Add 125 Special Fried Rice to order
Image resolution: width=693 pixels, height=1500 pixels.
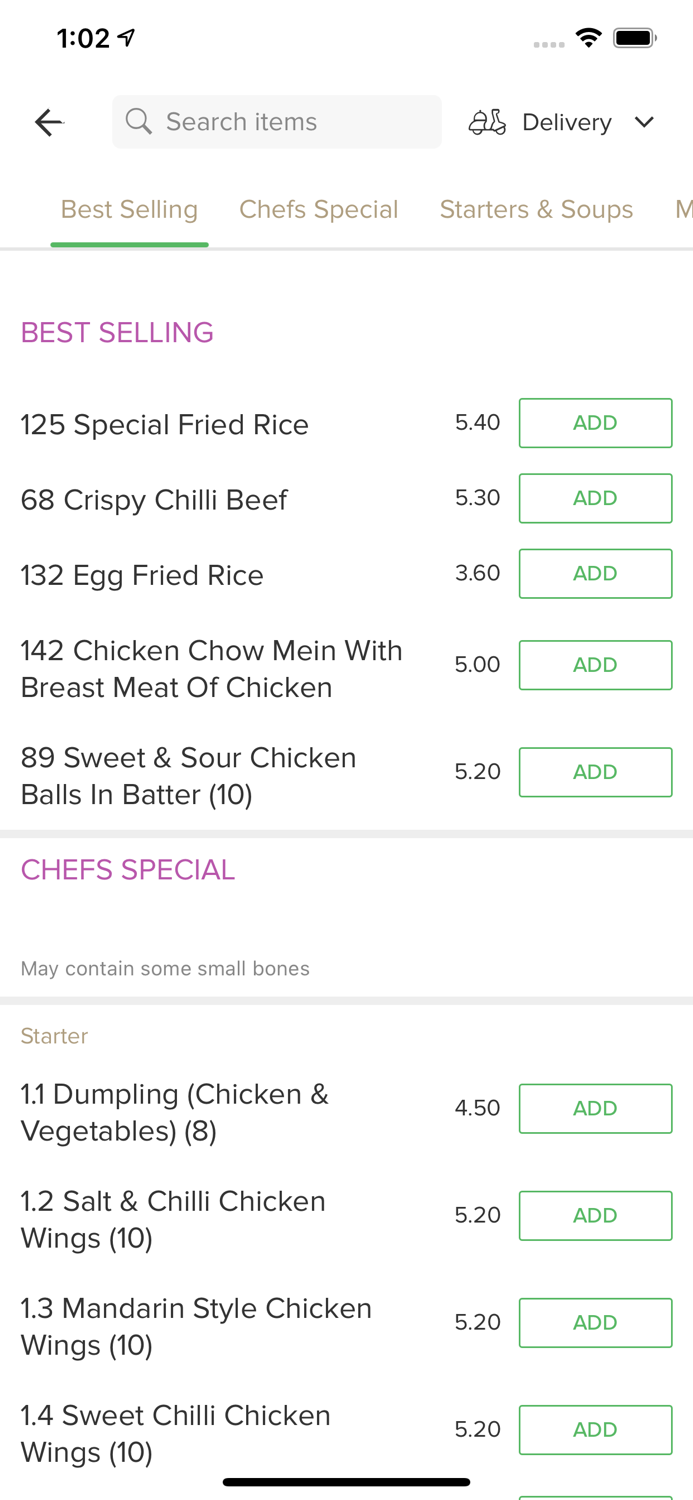point(595,422)
